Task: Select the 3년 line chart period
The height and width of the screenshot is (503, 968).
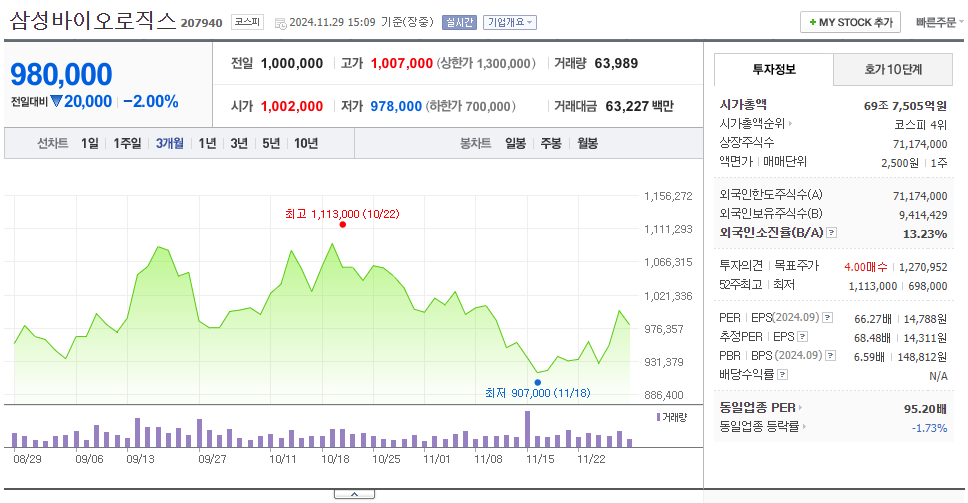Action: 239,143
